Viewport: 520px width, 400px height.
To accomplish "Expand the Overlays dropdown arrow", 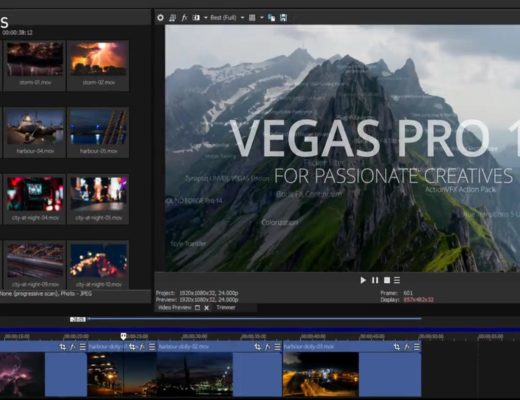I will (x=262, y=18).
